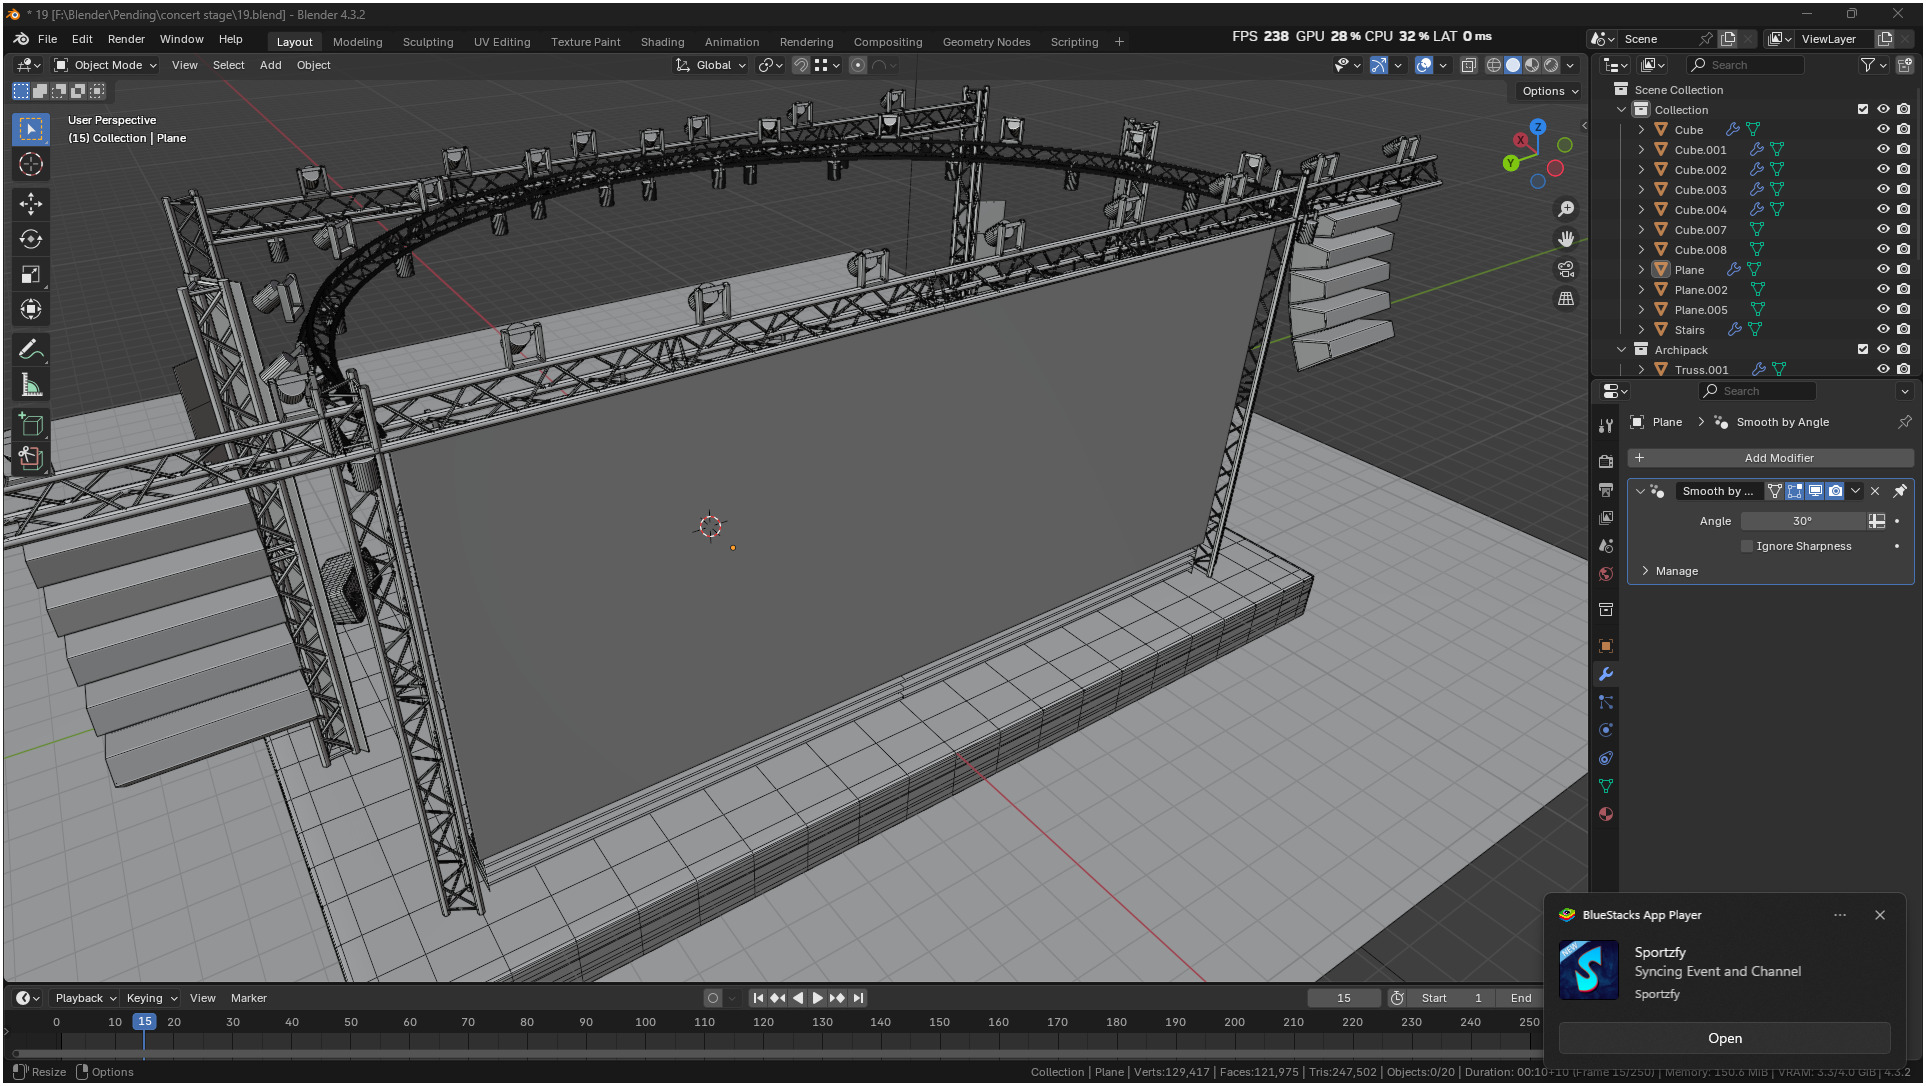Screen dimensions: 1926x1086
Task: Open Material properties tab icon
Action: coord(1606,814)
